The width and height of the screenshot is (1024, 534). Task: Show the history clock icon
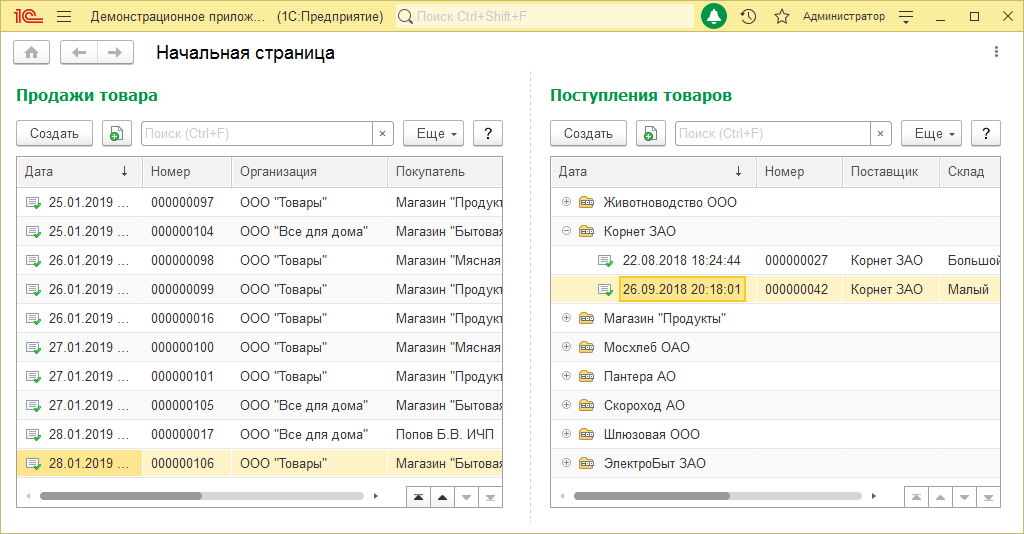[x=748, y=16]
